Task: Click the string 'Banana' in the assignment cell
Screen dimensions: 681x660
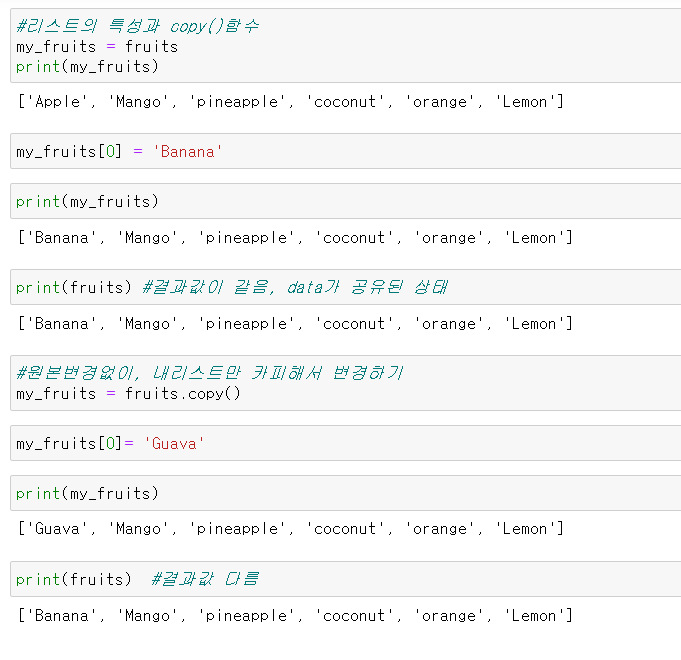Action: click(187, 152)
